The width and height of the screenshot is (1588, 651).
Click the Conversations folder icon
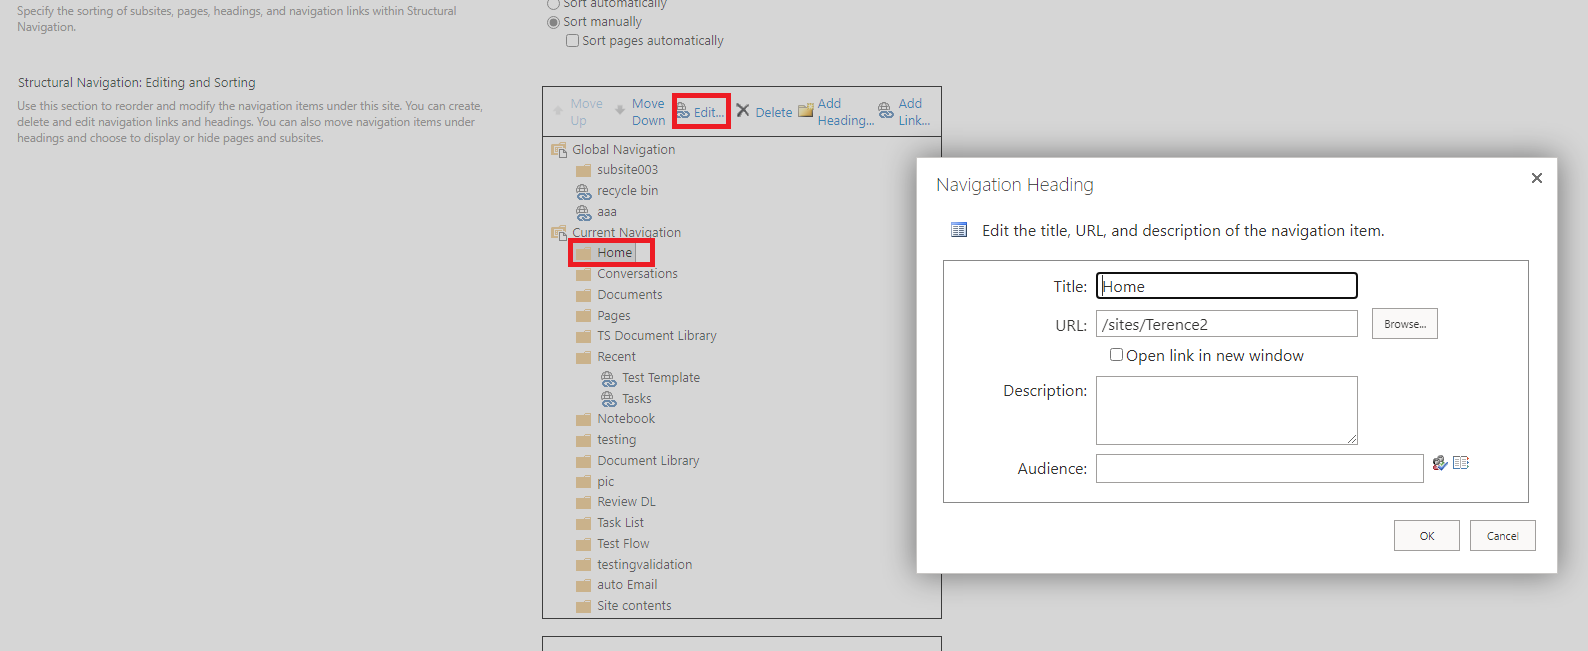(584, 275)
